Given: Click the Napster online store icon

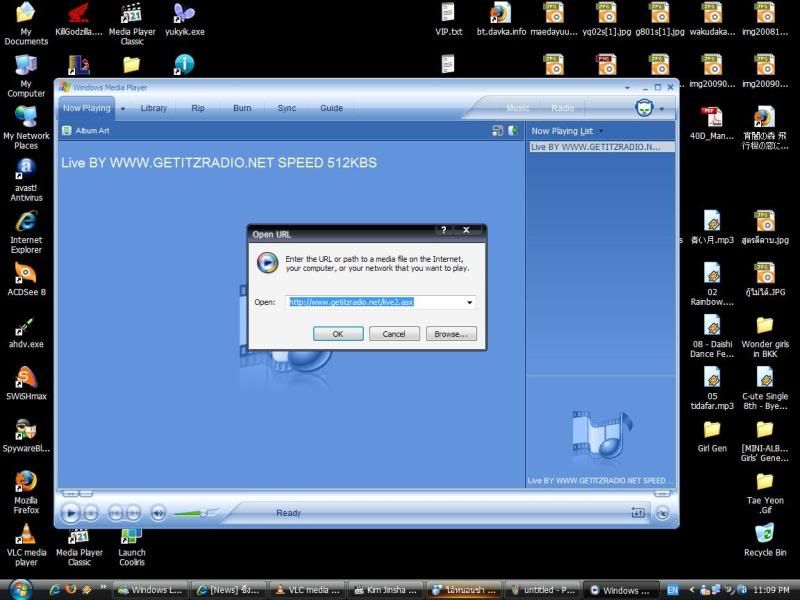Looking at the screenshot, I should coord(644,108).
